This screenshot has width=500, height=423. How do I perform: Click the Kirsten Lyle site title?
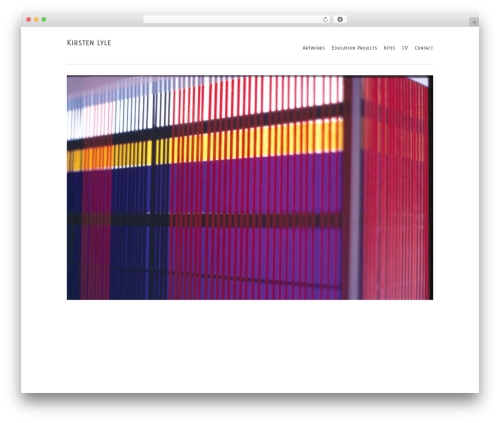click(89, 43)
